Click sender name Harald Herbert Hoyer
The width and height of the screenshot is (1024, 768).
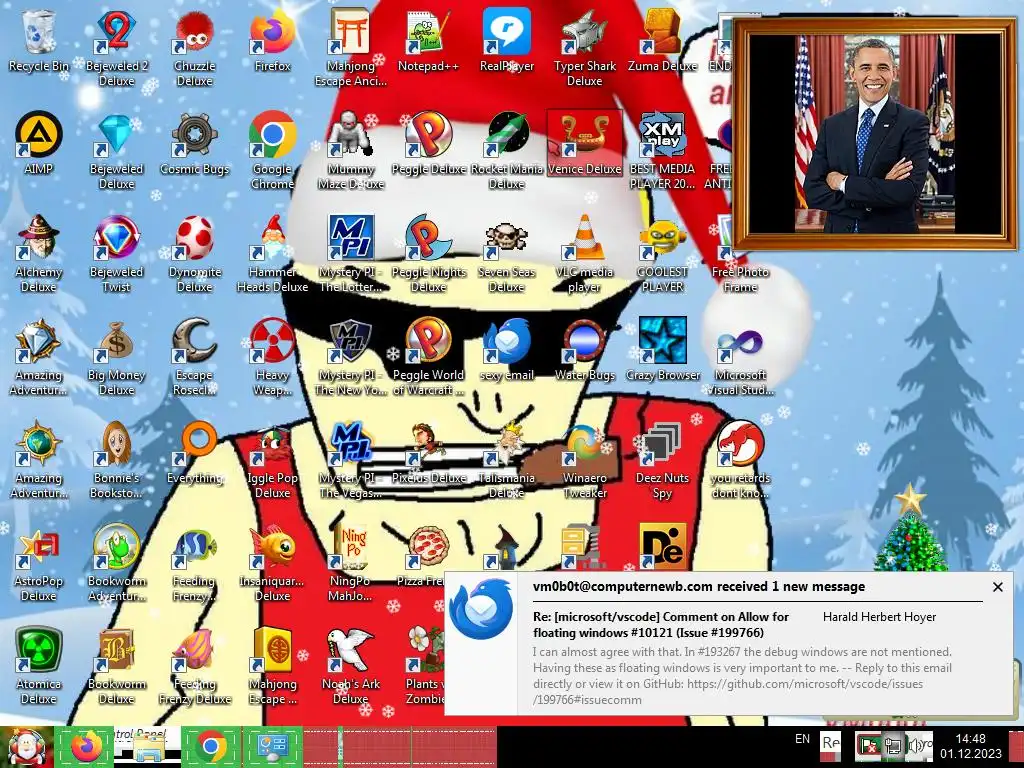pos(879,616)
